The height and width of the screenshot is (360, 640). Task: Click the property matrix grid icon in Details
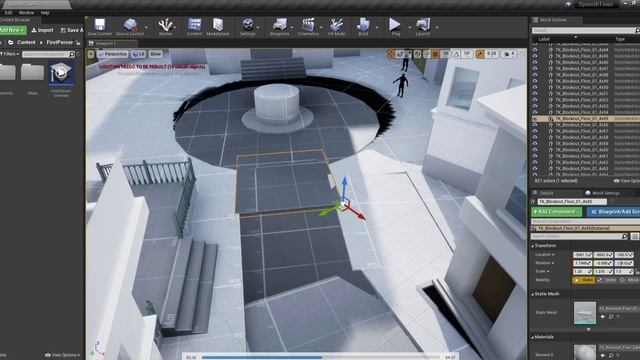(x=635, y=236)
